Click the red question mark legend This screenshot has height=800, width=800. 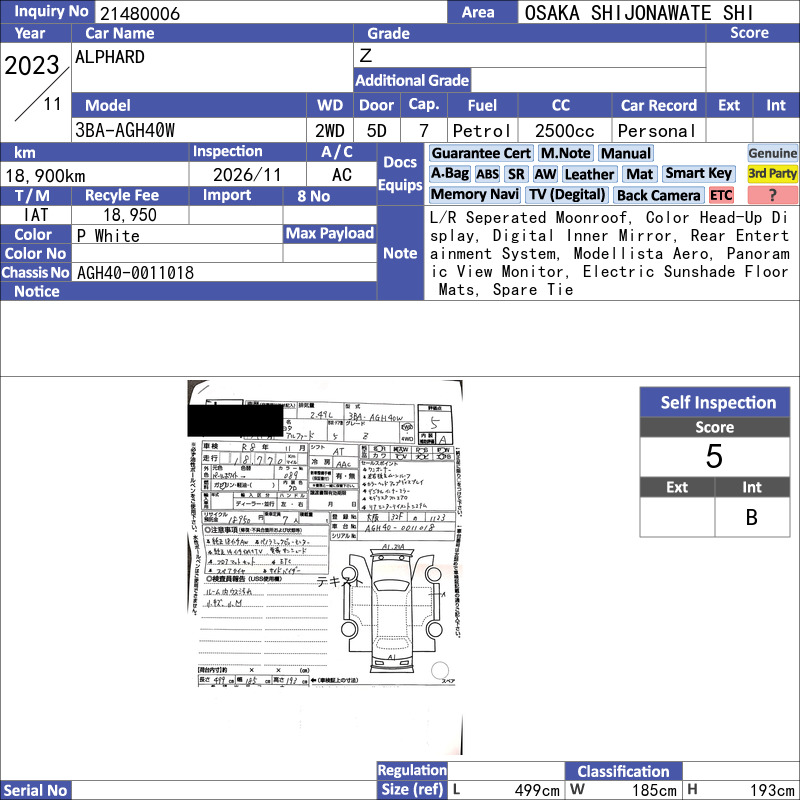coord(772,195)
